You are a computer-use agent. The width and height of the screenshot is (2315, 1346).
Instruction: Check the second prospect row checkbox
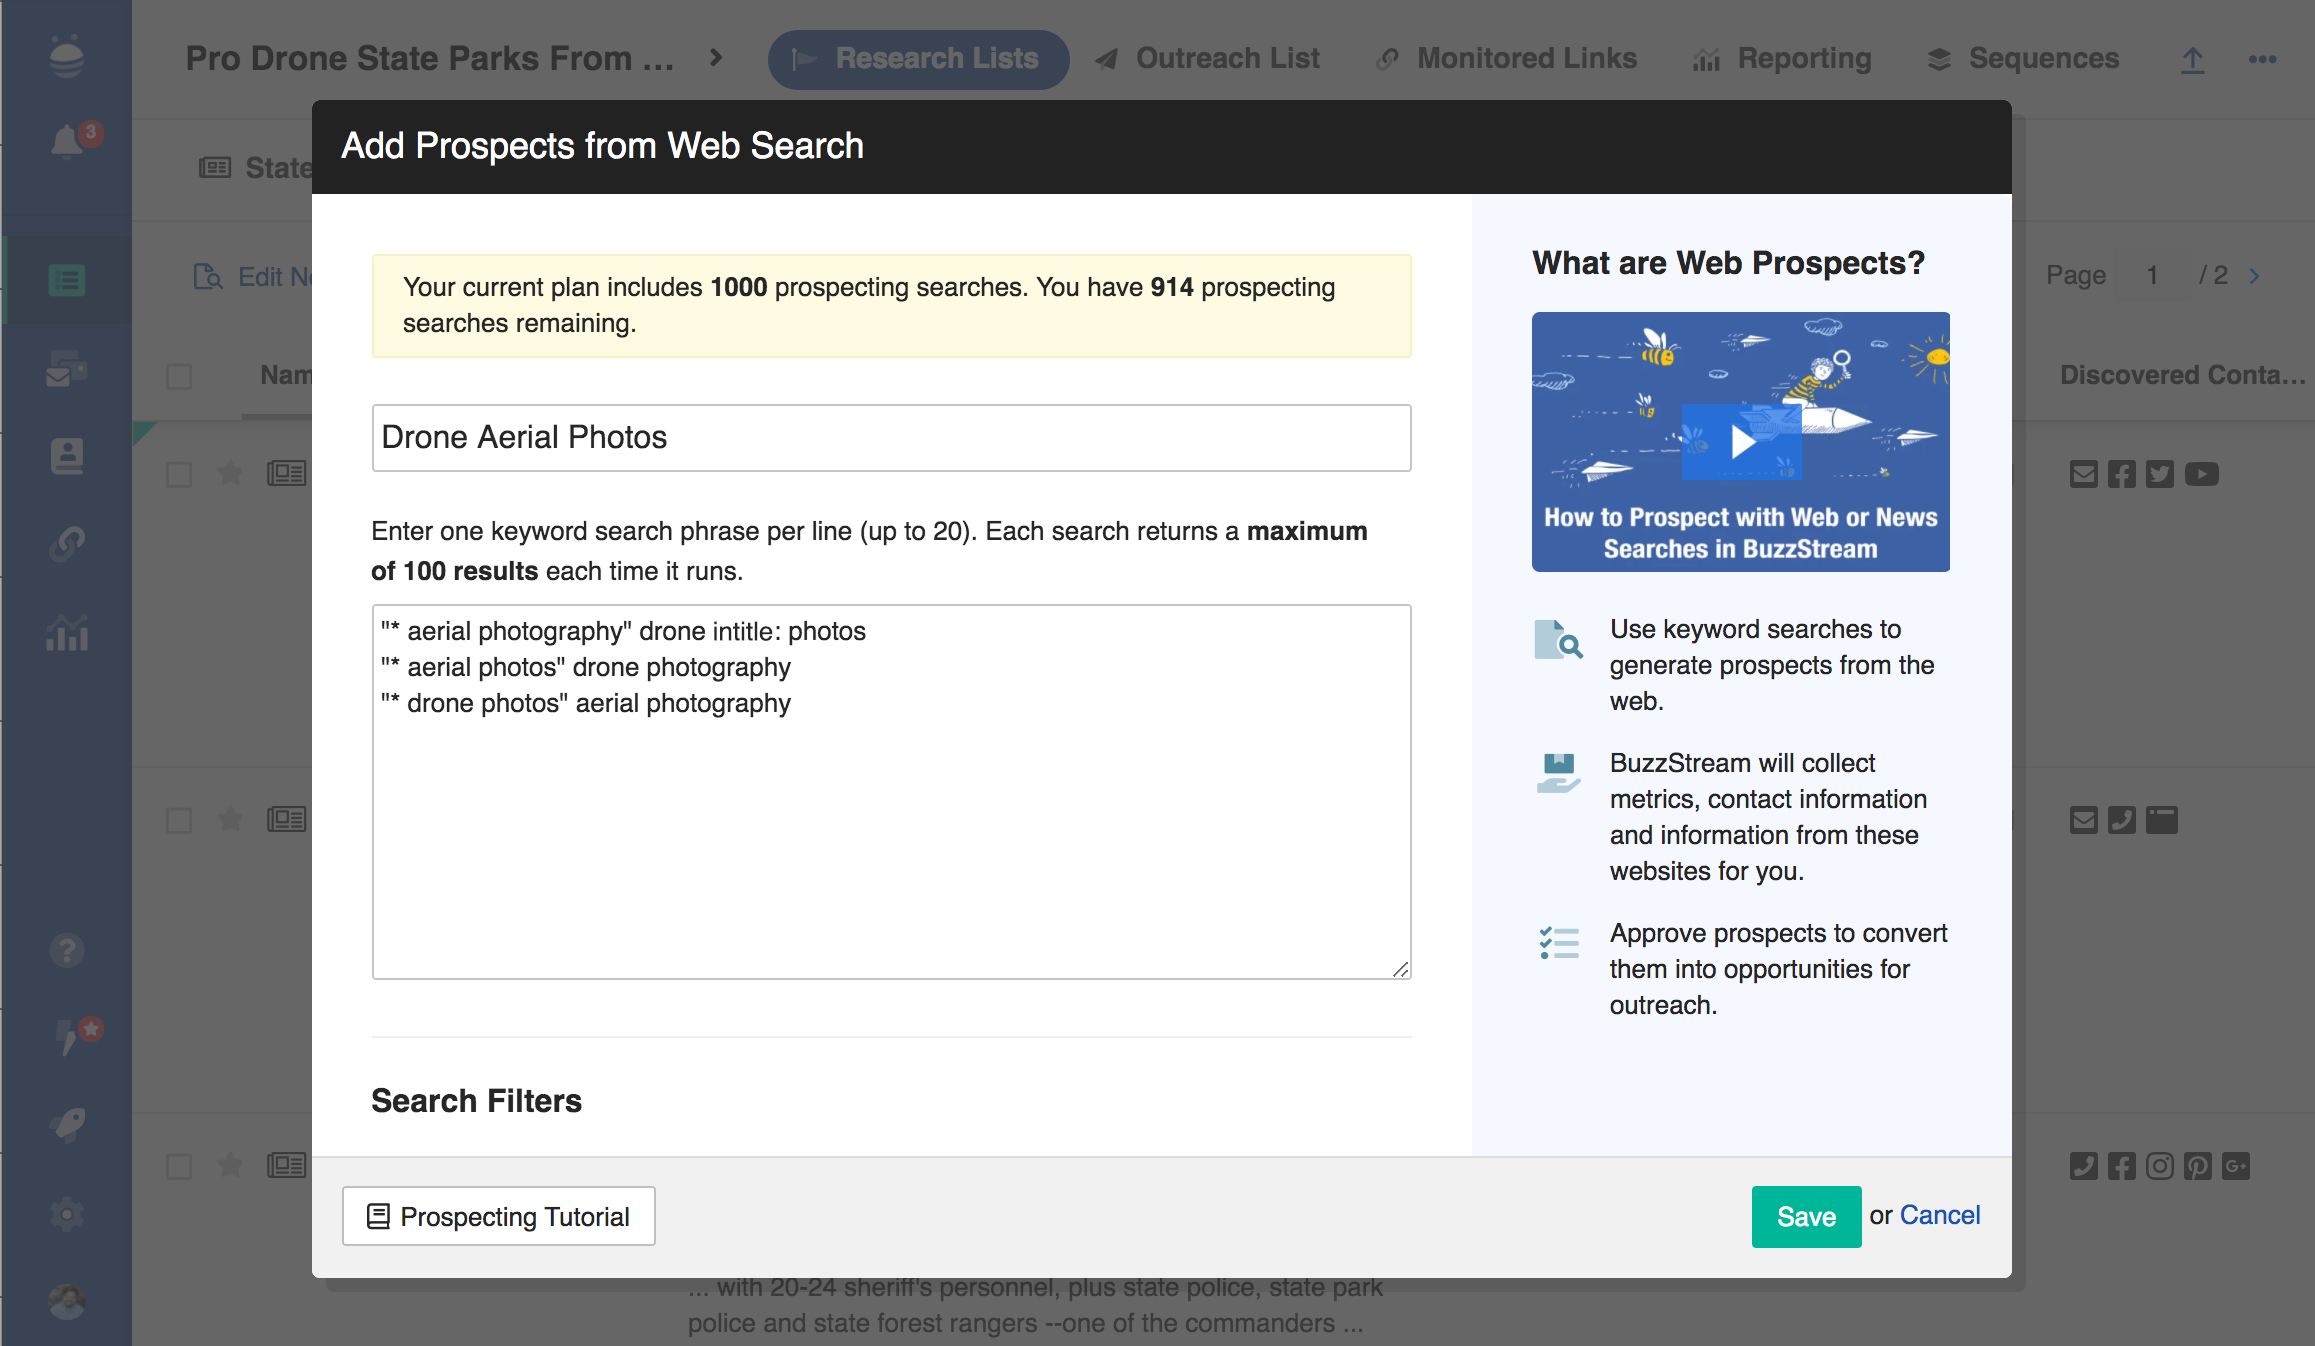pyautogui.click(x=179, y=821)
